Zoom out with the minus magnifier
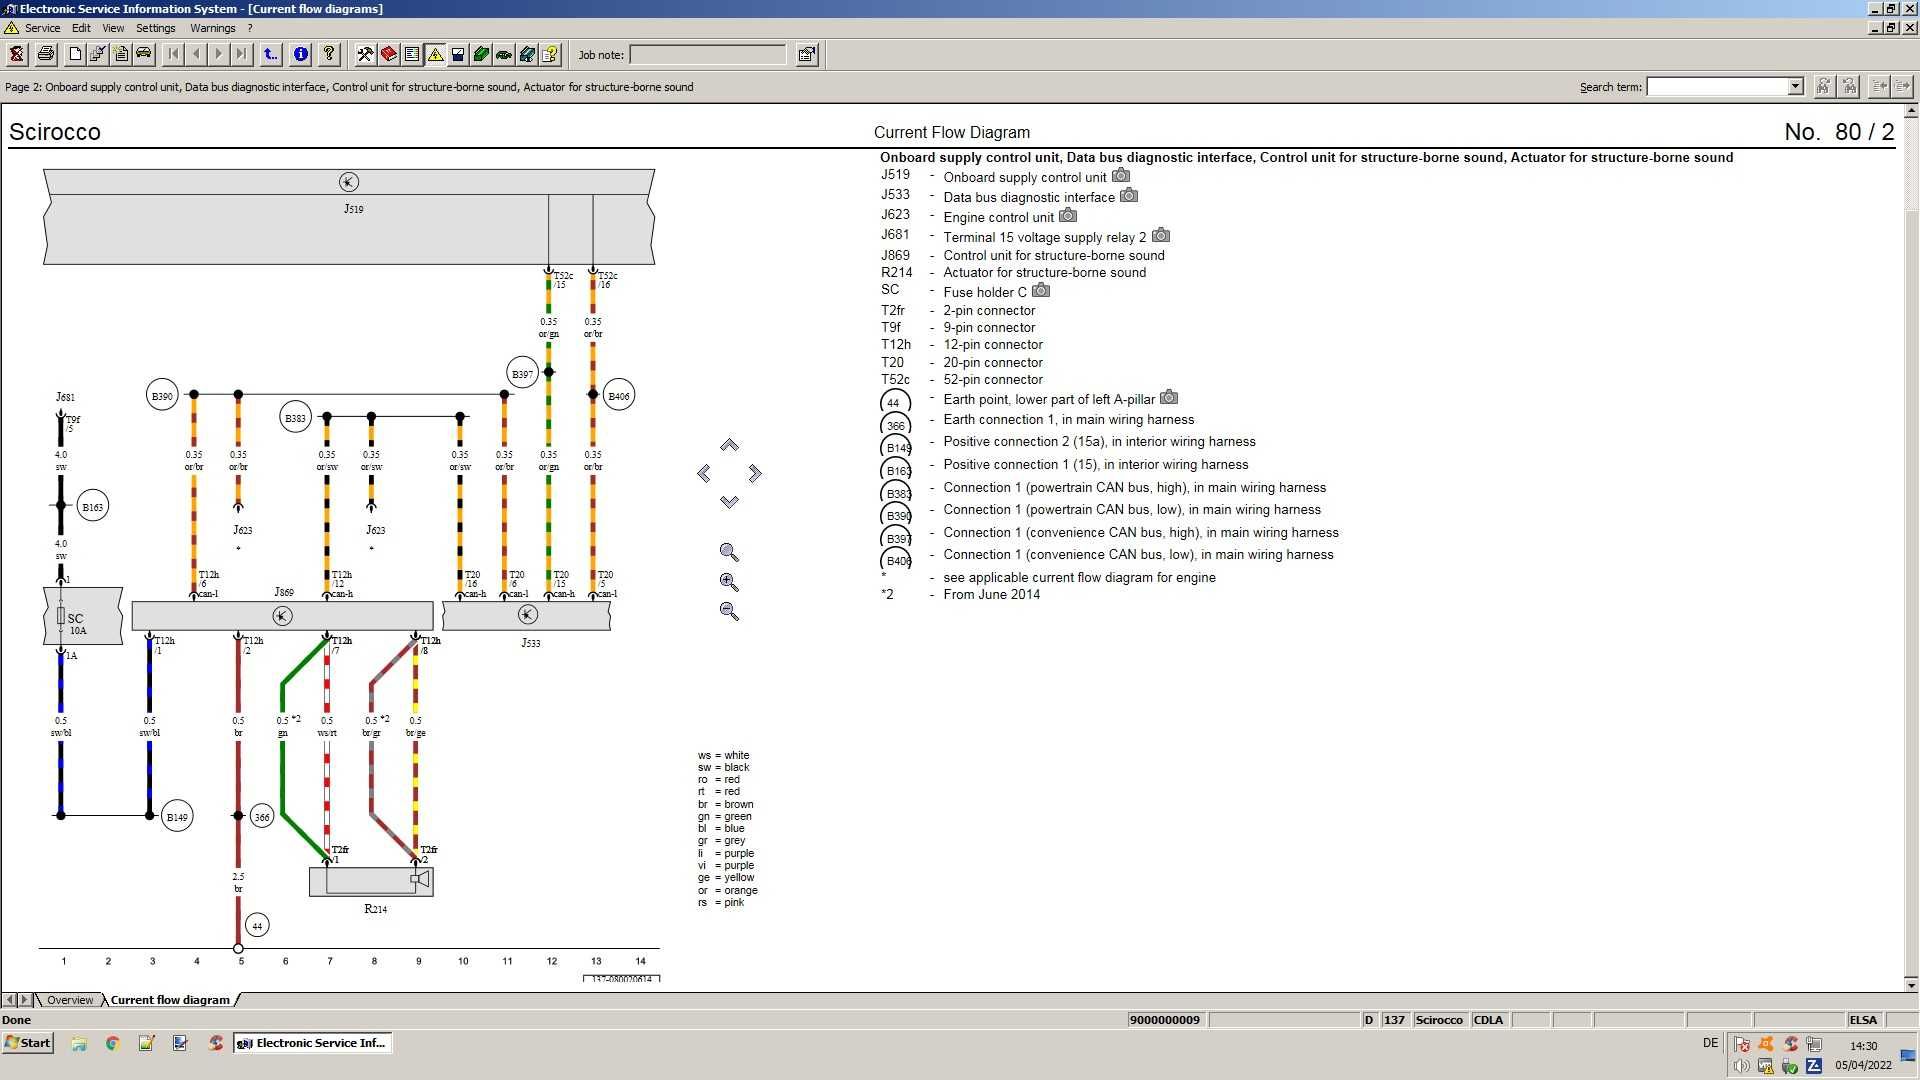The width and height of the screenshot is (1920, 1080). click(729, 610)
